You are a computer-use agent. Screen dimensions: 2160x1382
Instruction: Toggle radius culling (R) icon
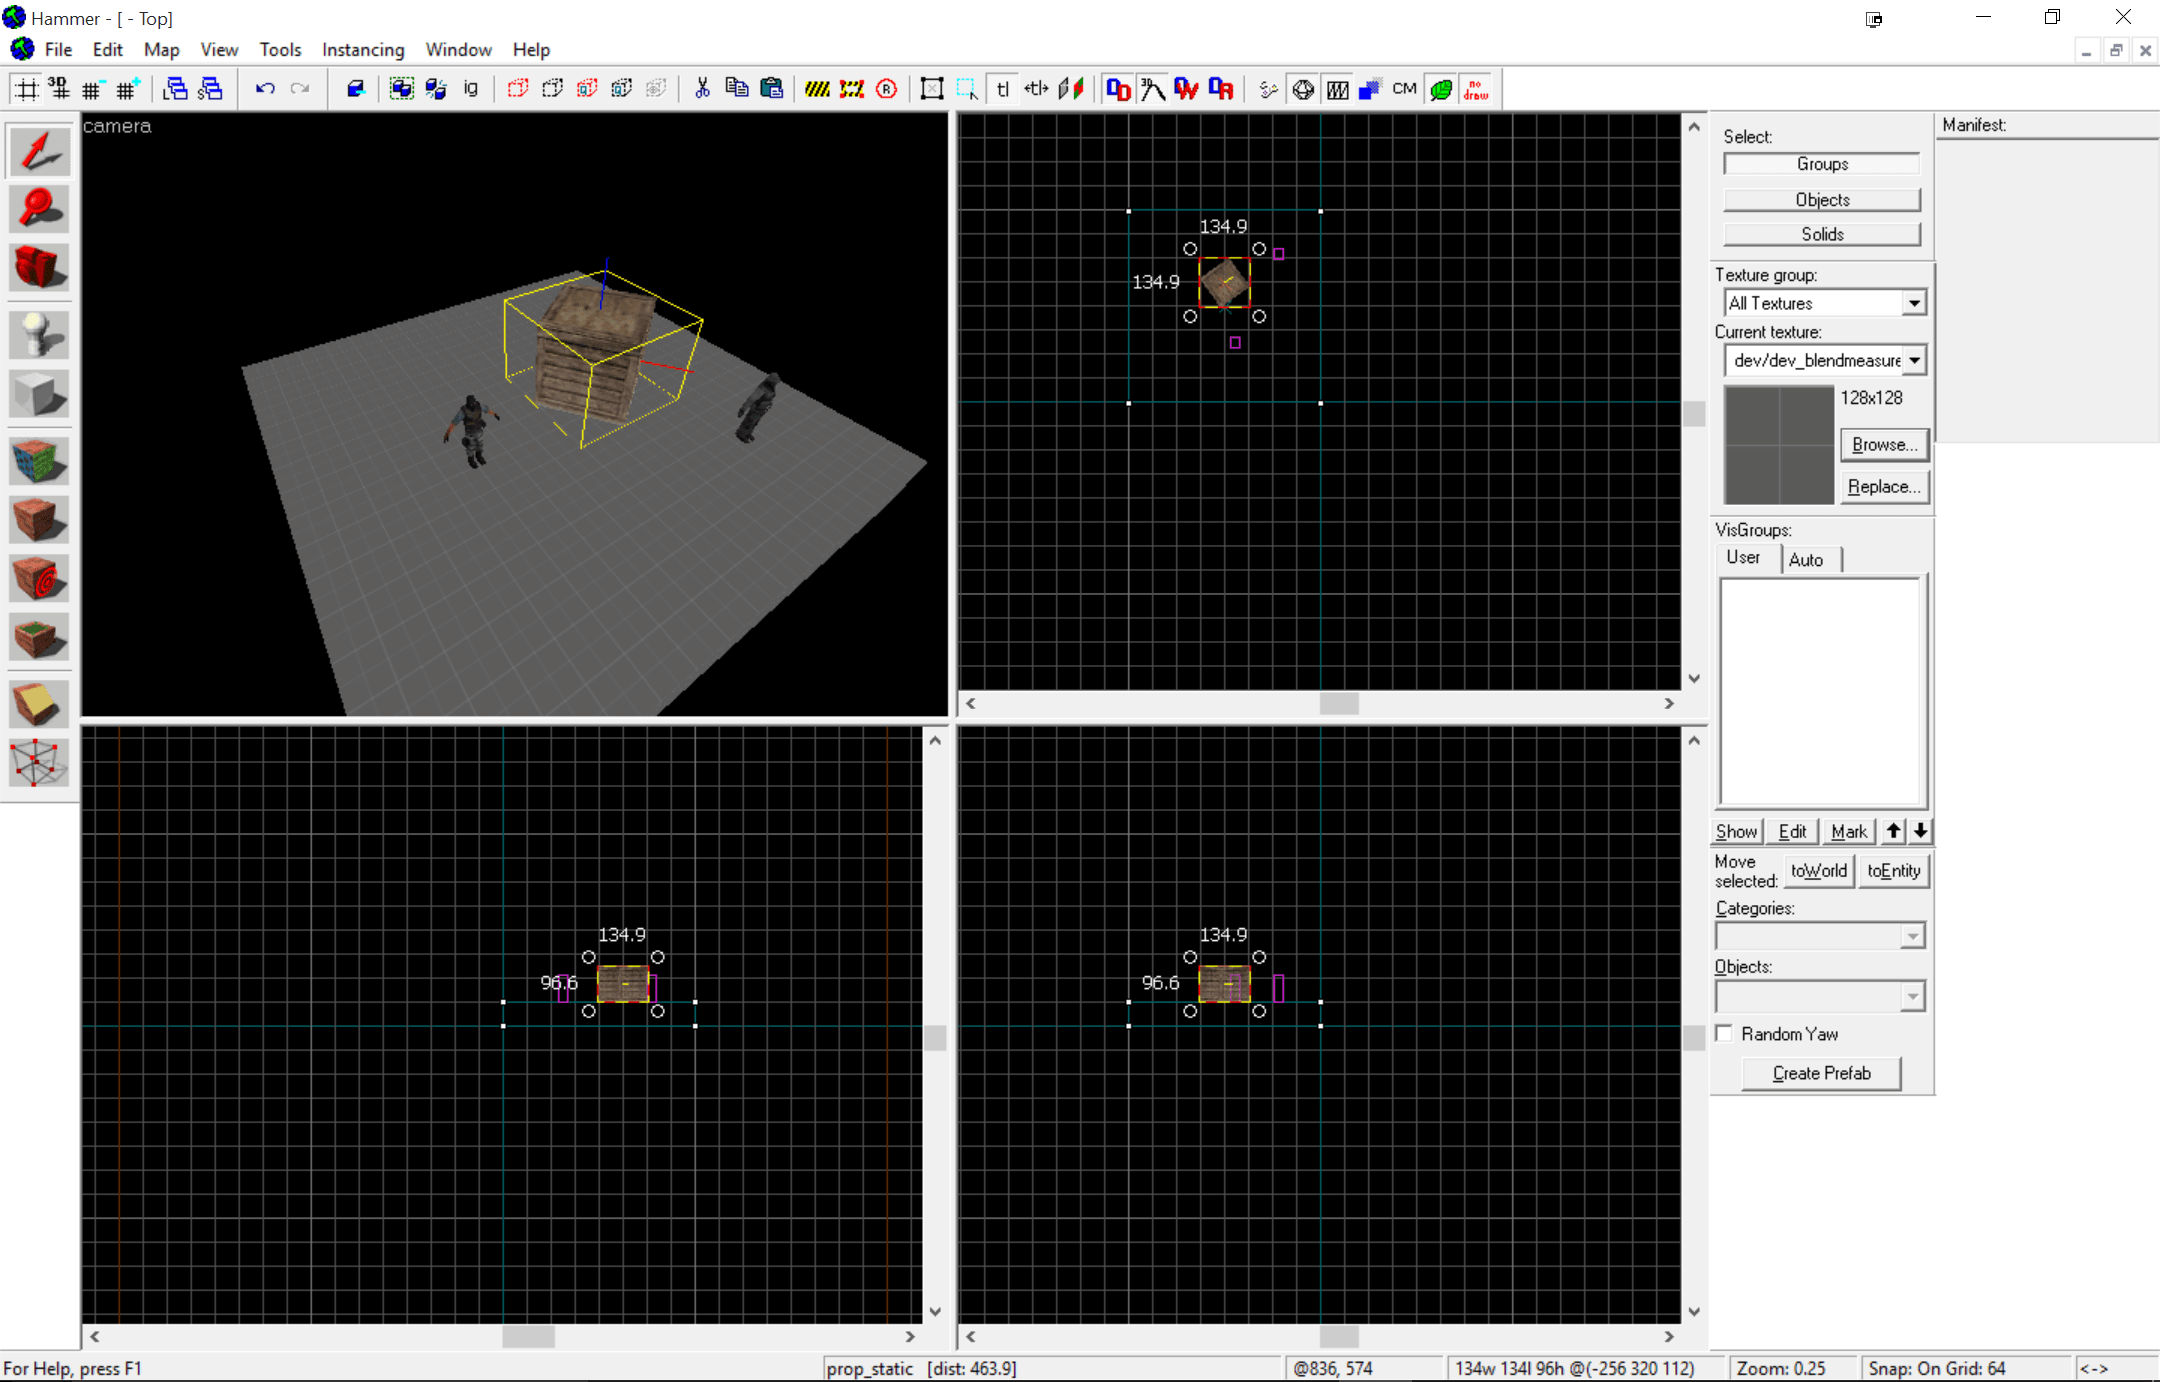pyautogui.click(x=887, y=89)
